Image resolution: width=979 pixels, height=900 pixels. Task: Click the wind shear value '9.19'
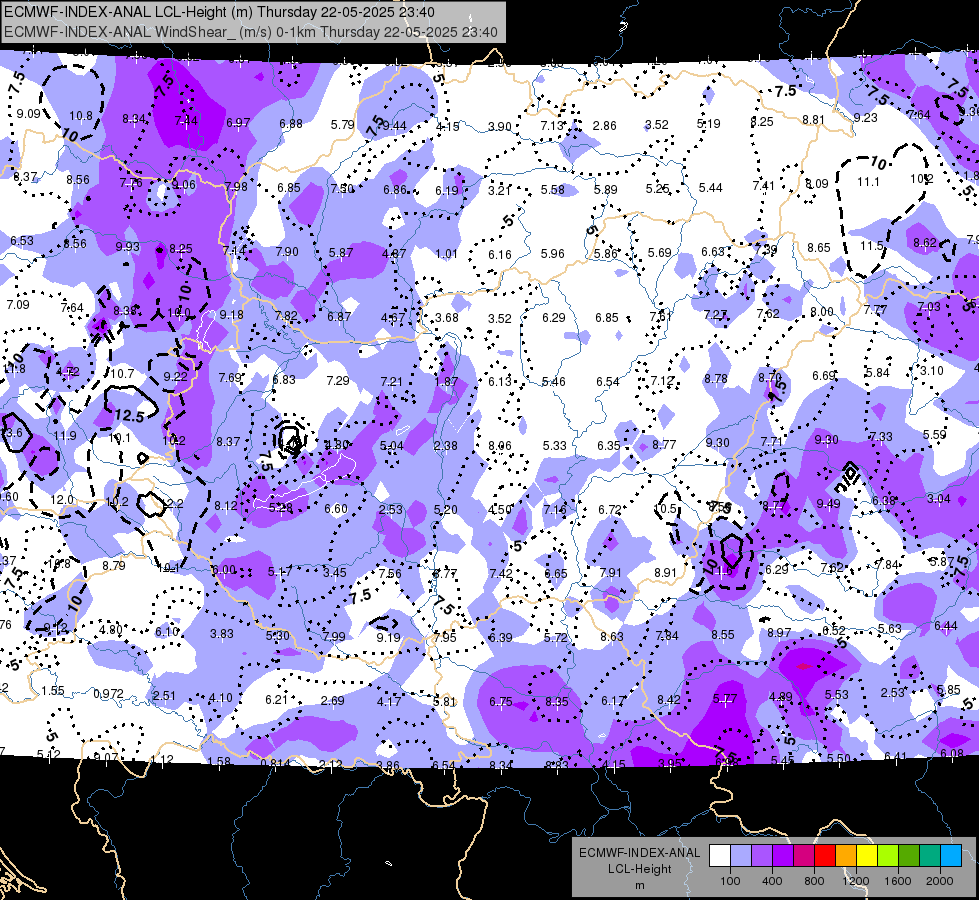(388, 637)
